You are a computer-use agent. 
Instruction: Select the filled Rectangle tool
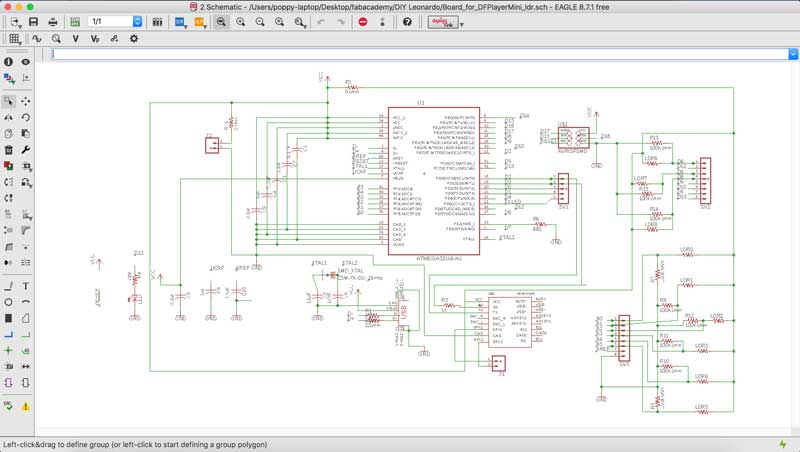pyautogui.click(x=9, y=318)
